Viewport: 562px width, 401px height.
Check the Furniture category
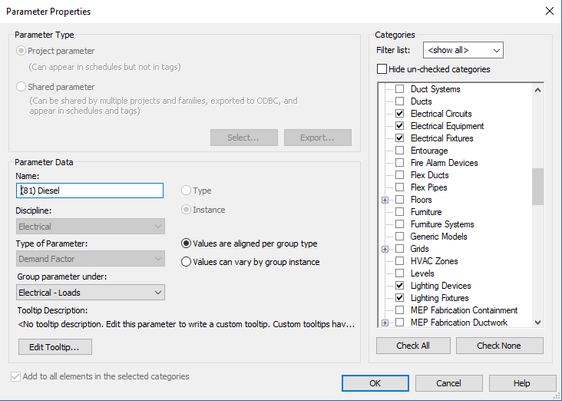[x=399, y=212]
